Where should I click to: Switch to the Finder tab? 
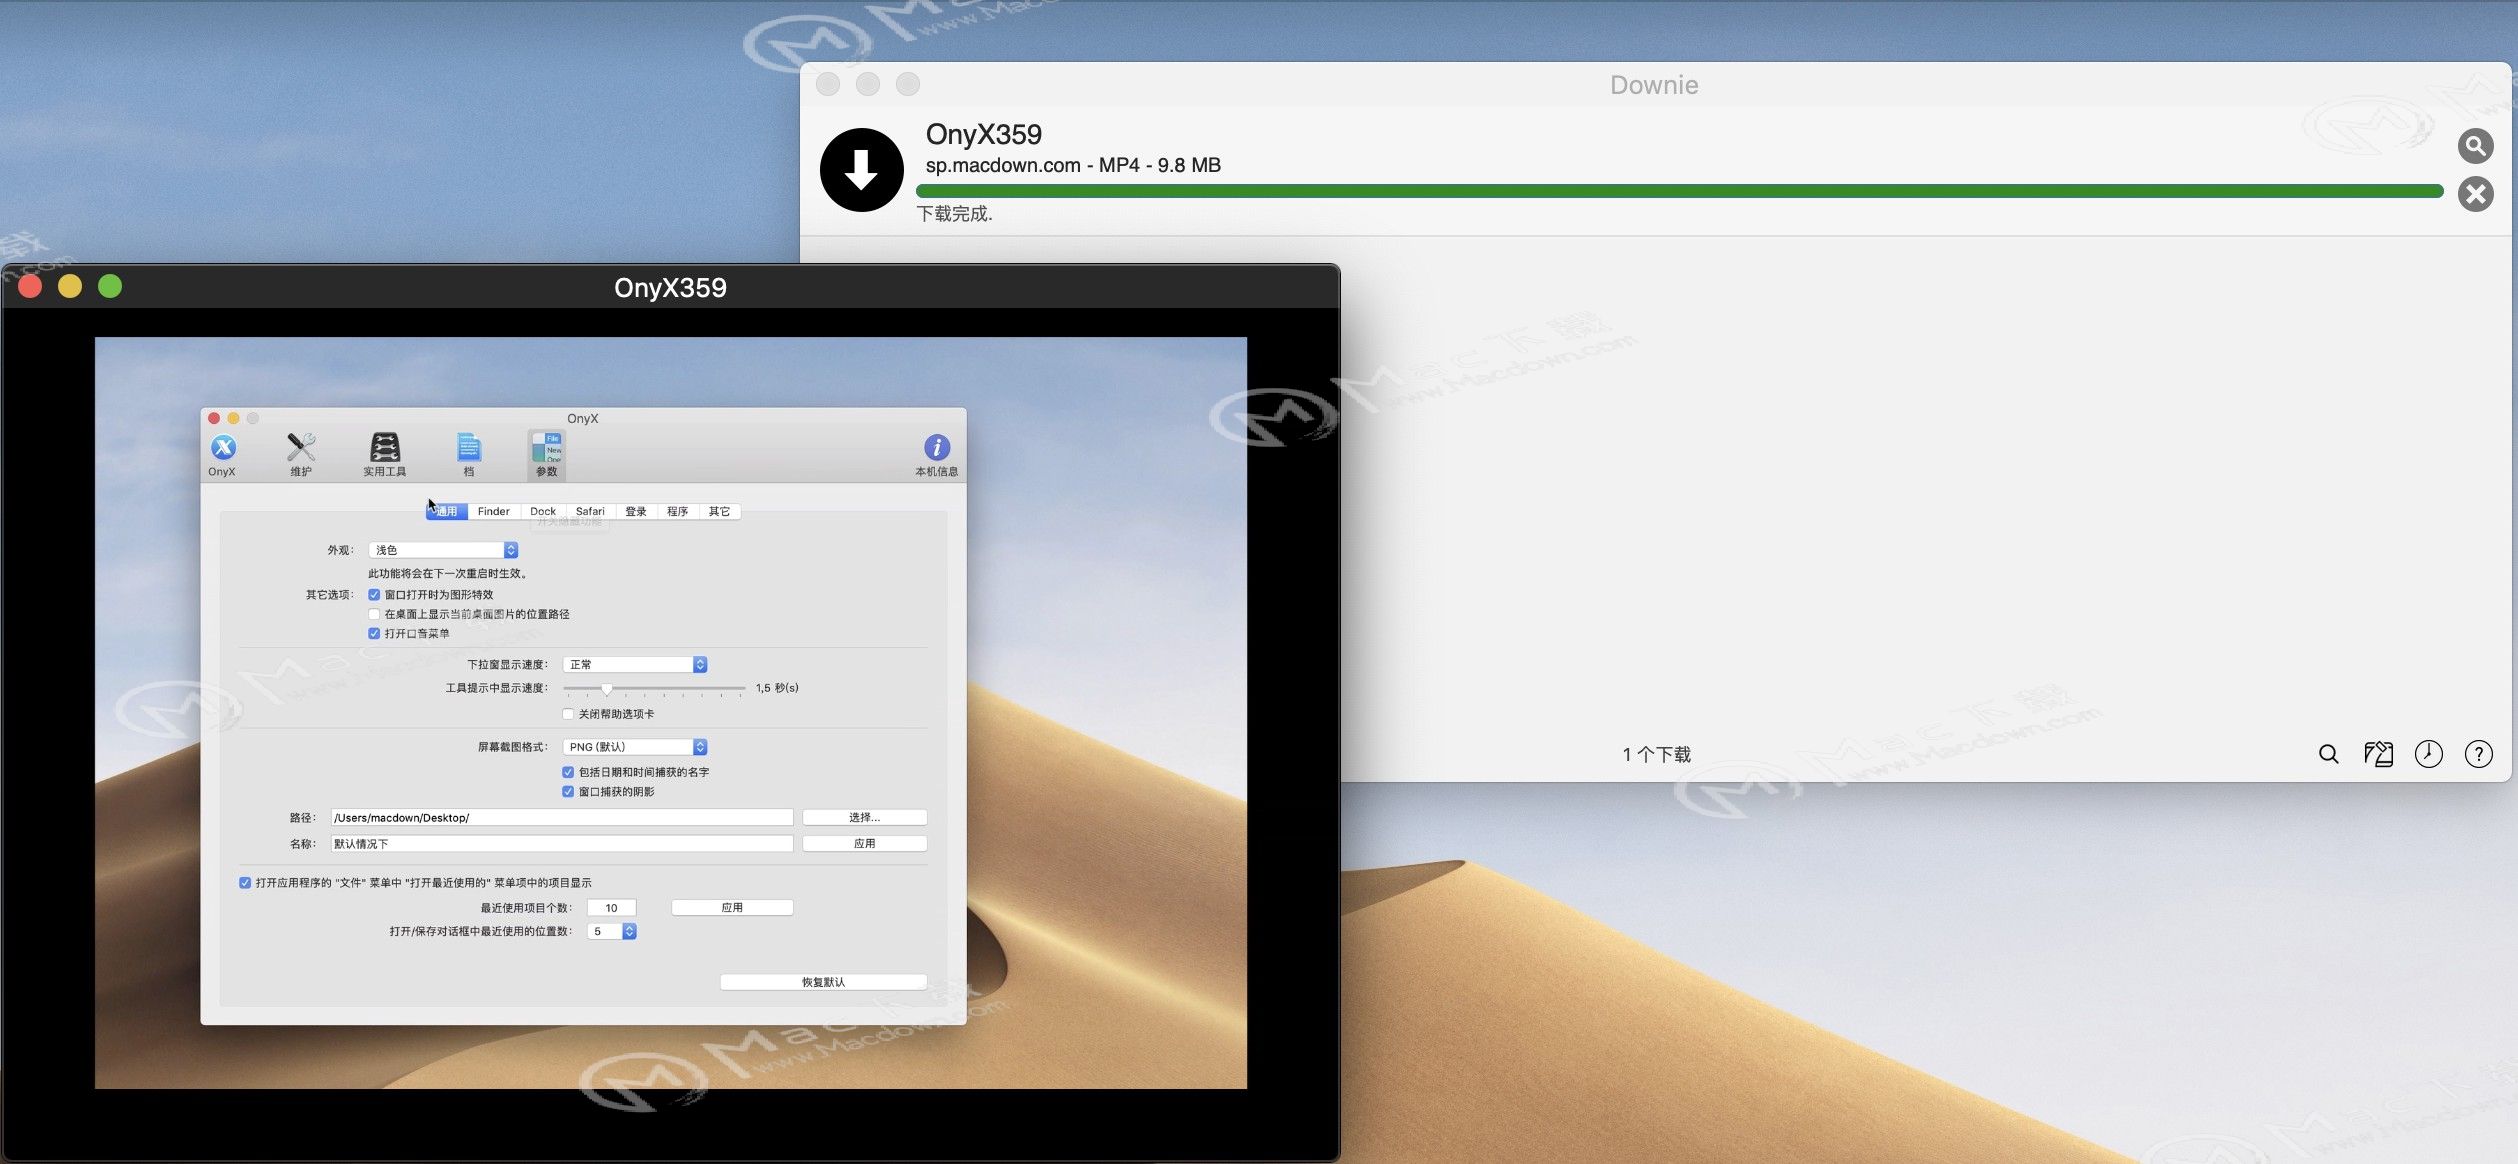click(x=494, y=511)
